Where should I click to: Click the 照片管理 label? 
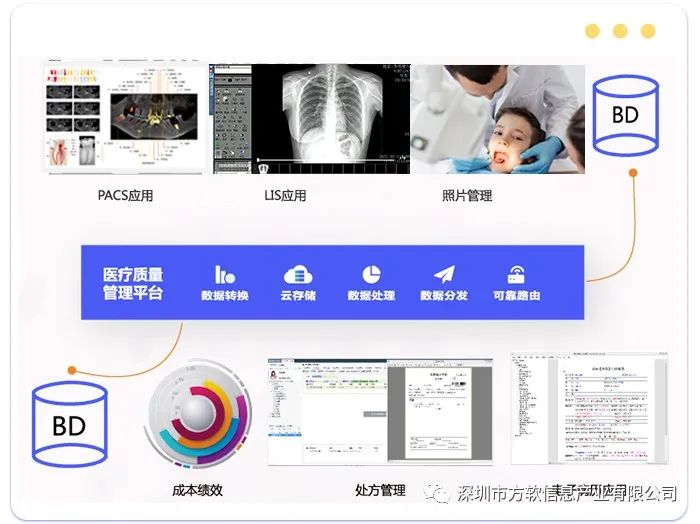tap(466, 196)
